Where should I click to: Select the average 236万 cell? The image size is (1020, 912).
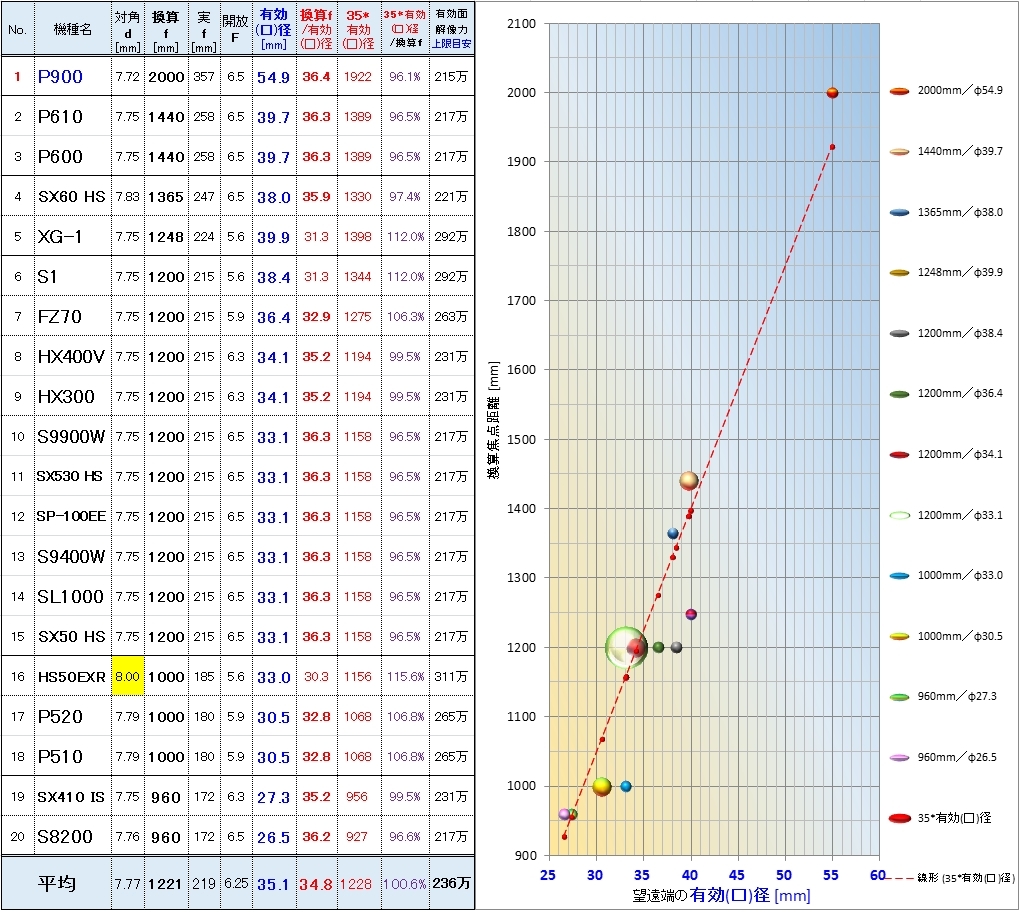coord(451,883)
